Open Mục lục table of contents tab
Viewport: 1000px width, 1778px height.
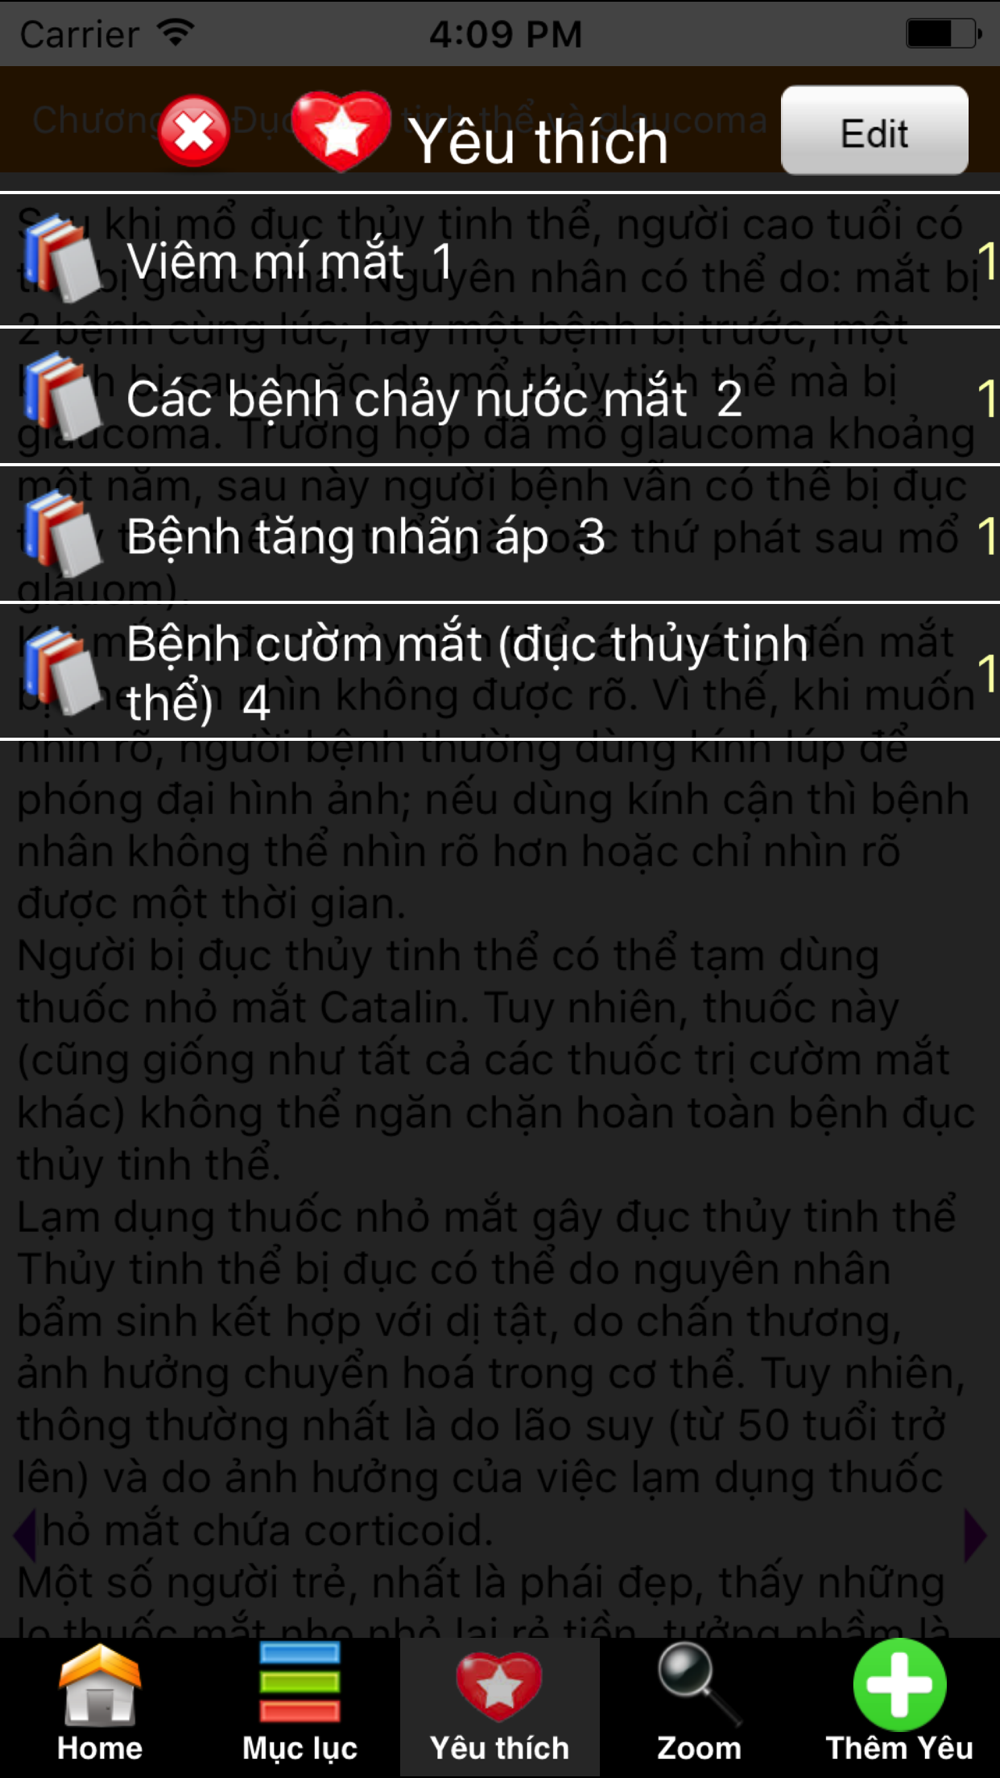point(300,1707)
